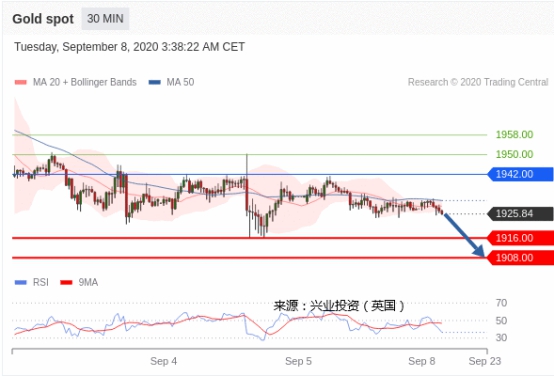This screenshot has width=554, height=377.
Task: Toggle the MA 20 + Bollinger Bands legend label
Action: pos(85,82)
